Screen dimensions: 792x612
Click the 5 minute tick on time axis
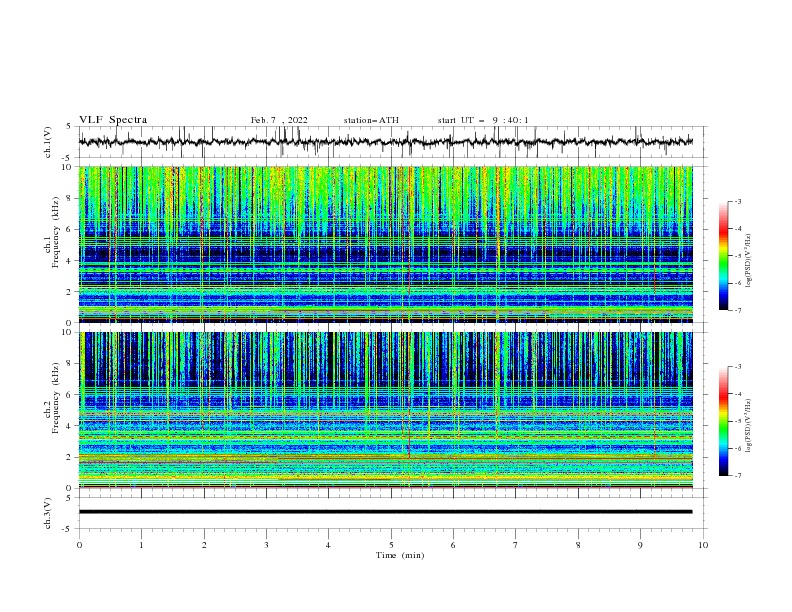391,545
